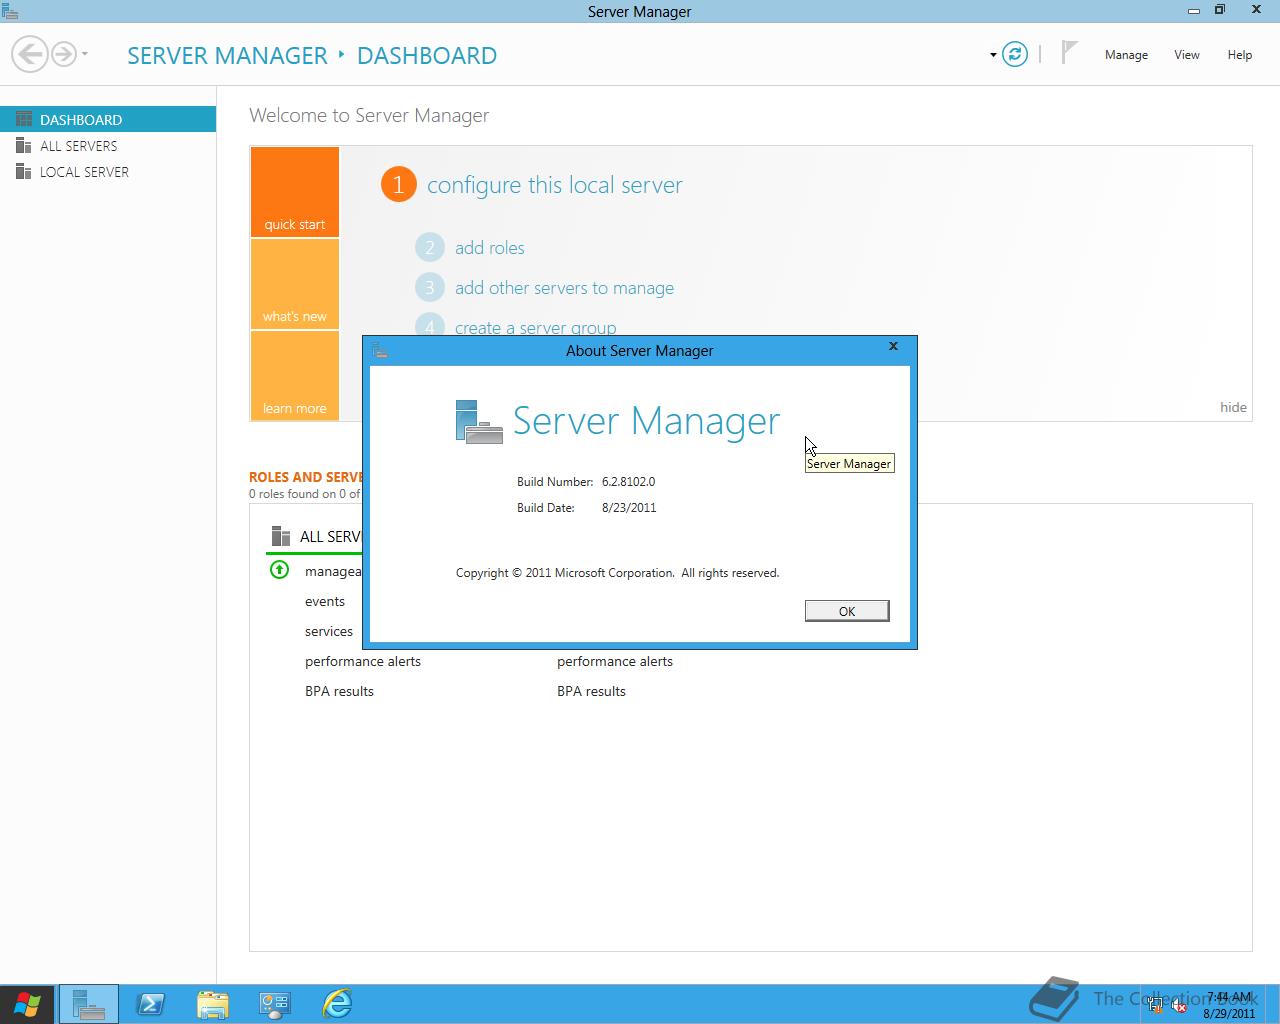Click create a server group link
The height and width of the screenshot is (1024, 1280).
click(x=536, y=327)
